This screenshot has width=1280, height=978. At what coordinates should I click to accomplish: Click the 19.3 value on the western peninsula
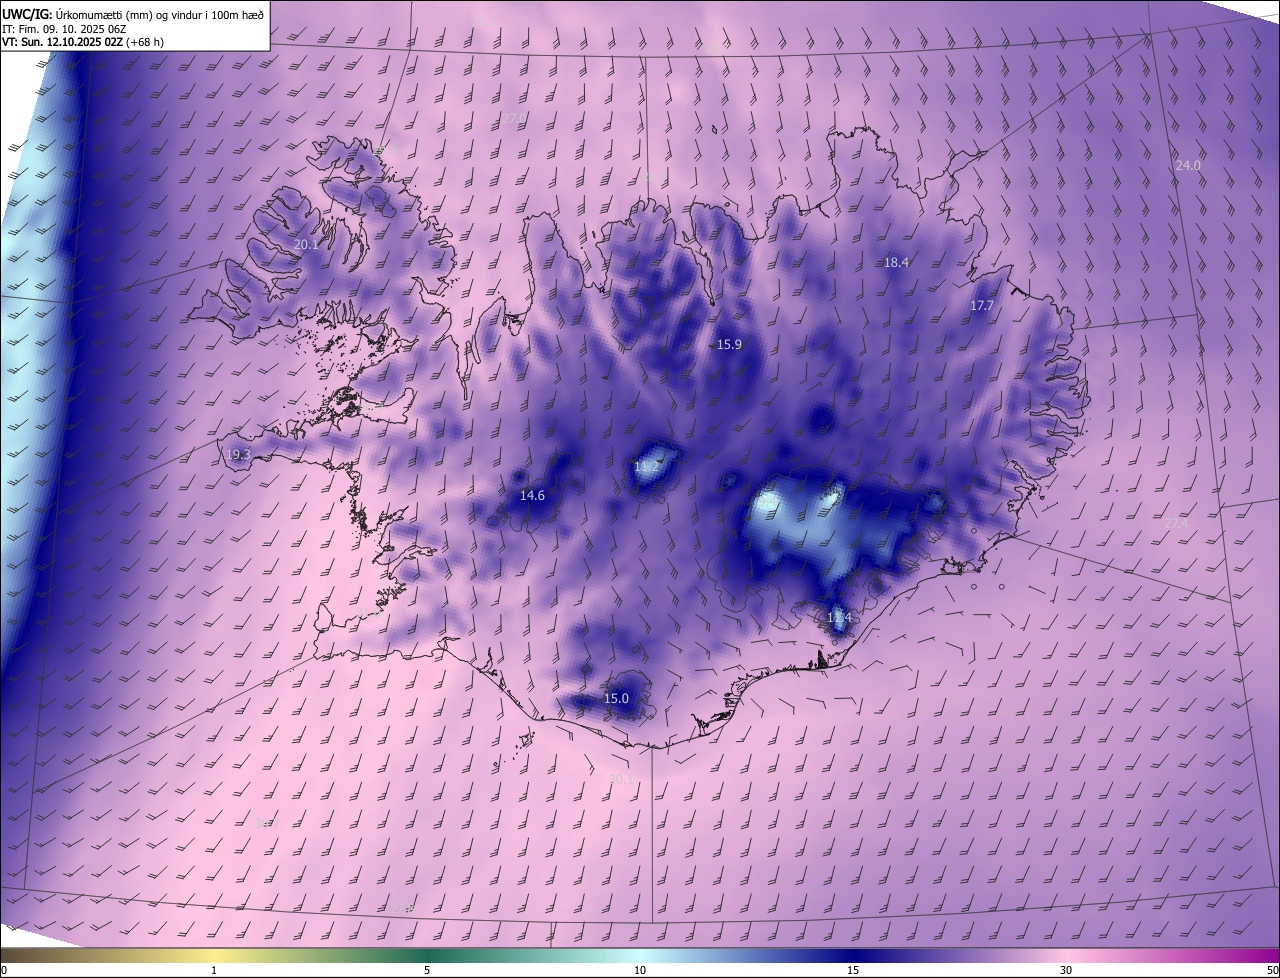click(237, 454)
